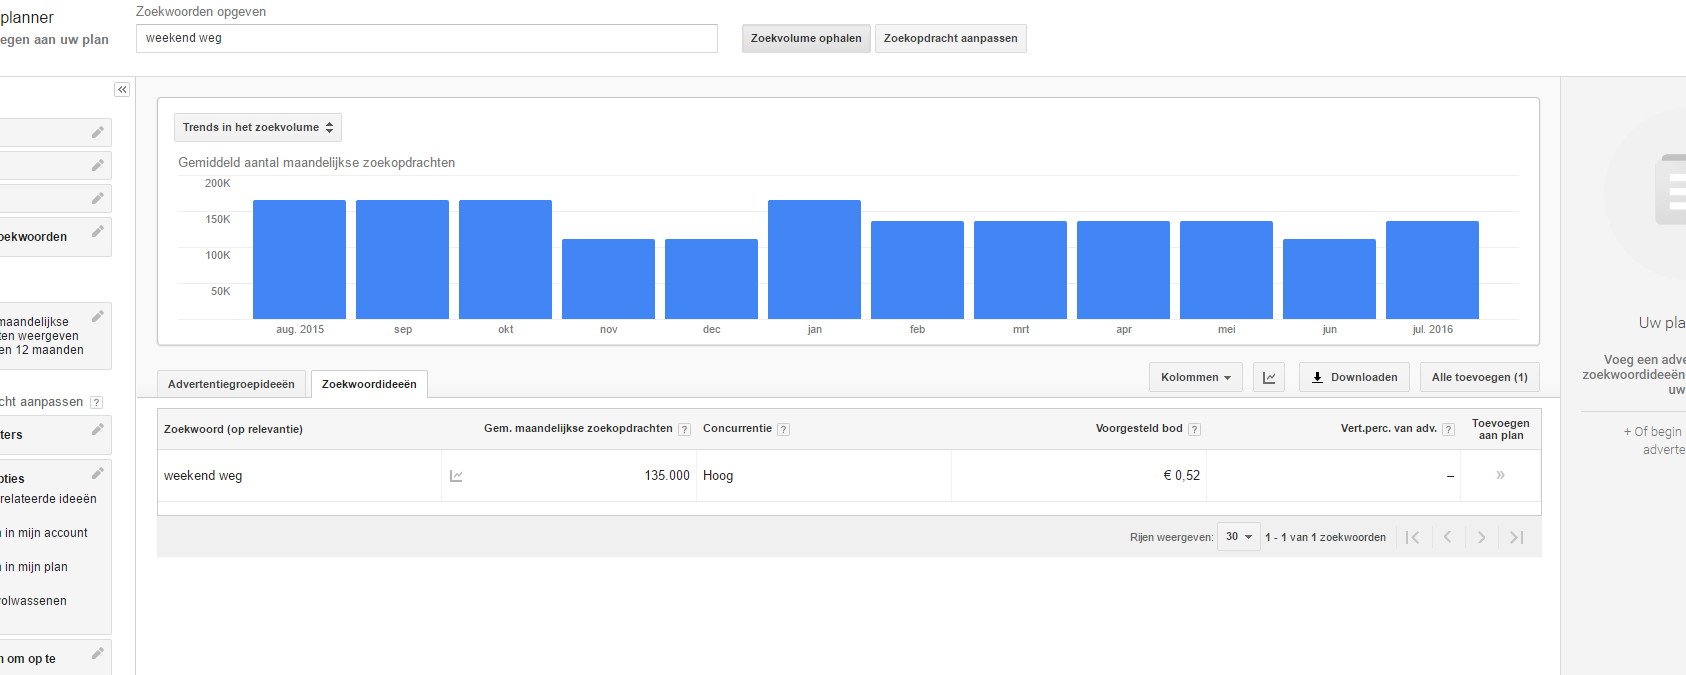Add weekend weg to plan via double-arrow

1500,475
